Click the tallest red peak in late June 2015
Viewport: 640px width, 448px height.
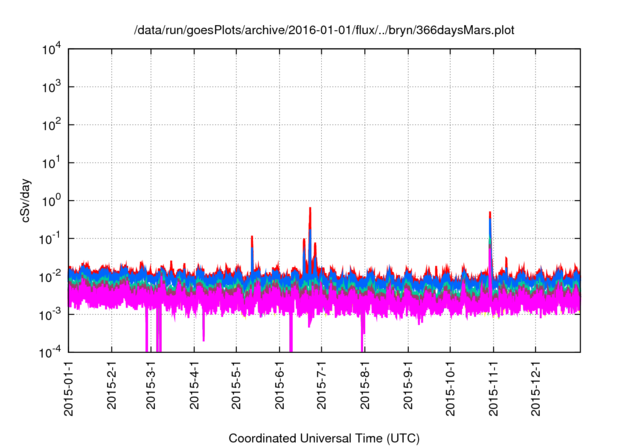click(x=310, y=210)
